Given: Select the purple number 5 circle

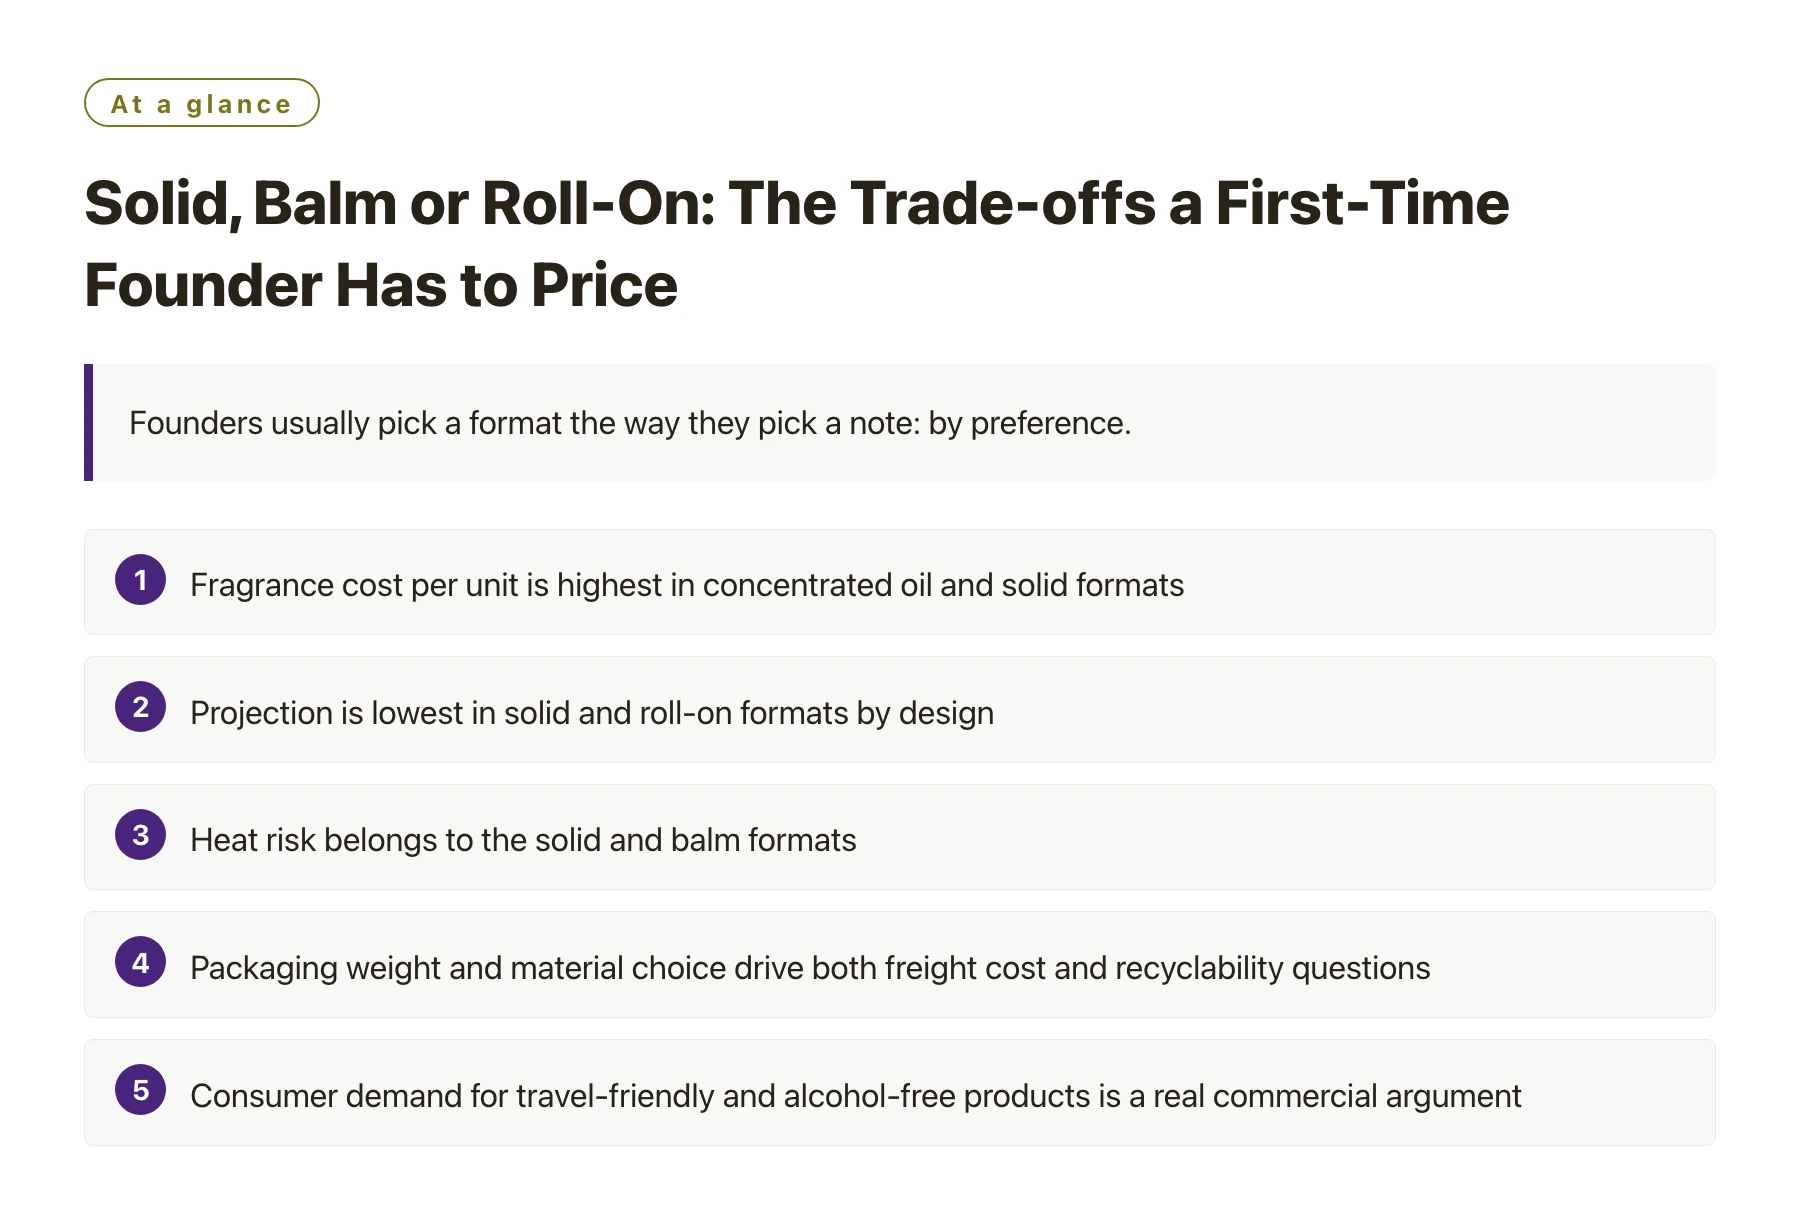Looking at the screenshot, I should [140, 1090].
